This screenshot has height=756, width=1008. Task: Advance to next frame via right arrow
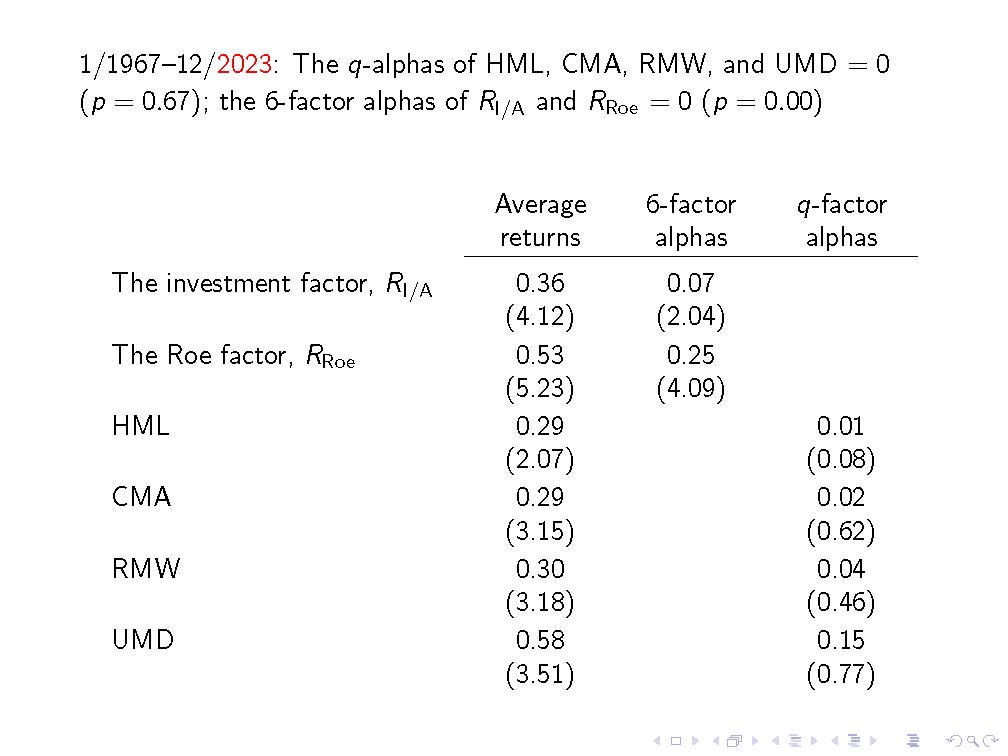pos(752,741)
